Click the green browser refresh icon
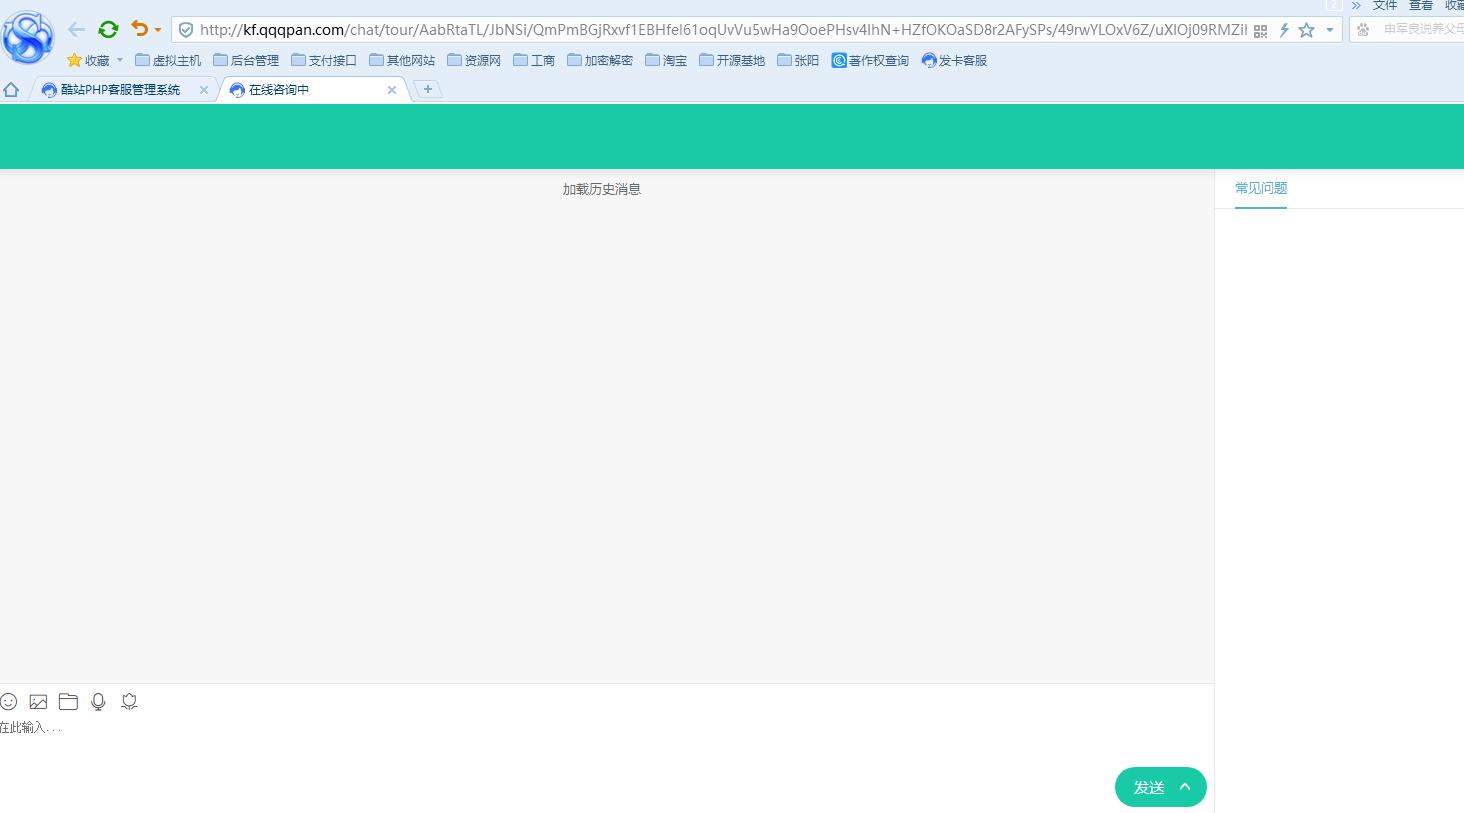 point(108,30)
